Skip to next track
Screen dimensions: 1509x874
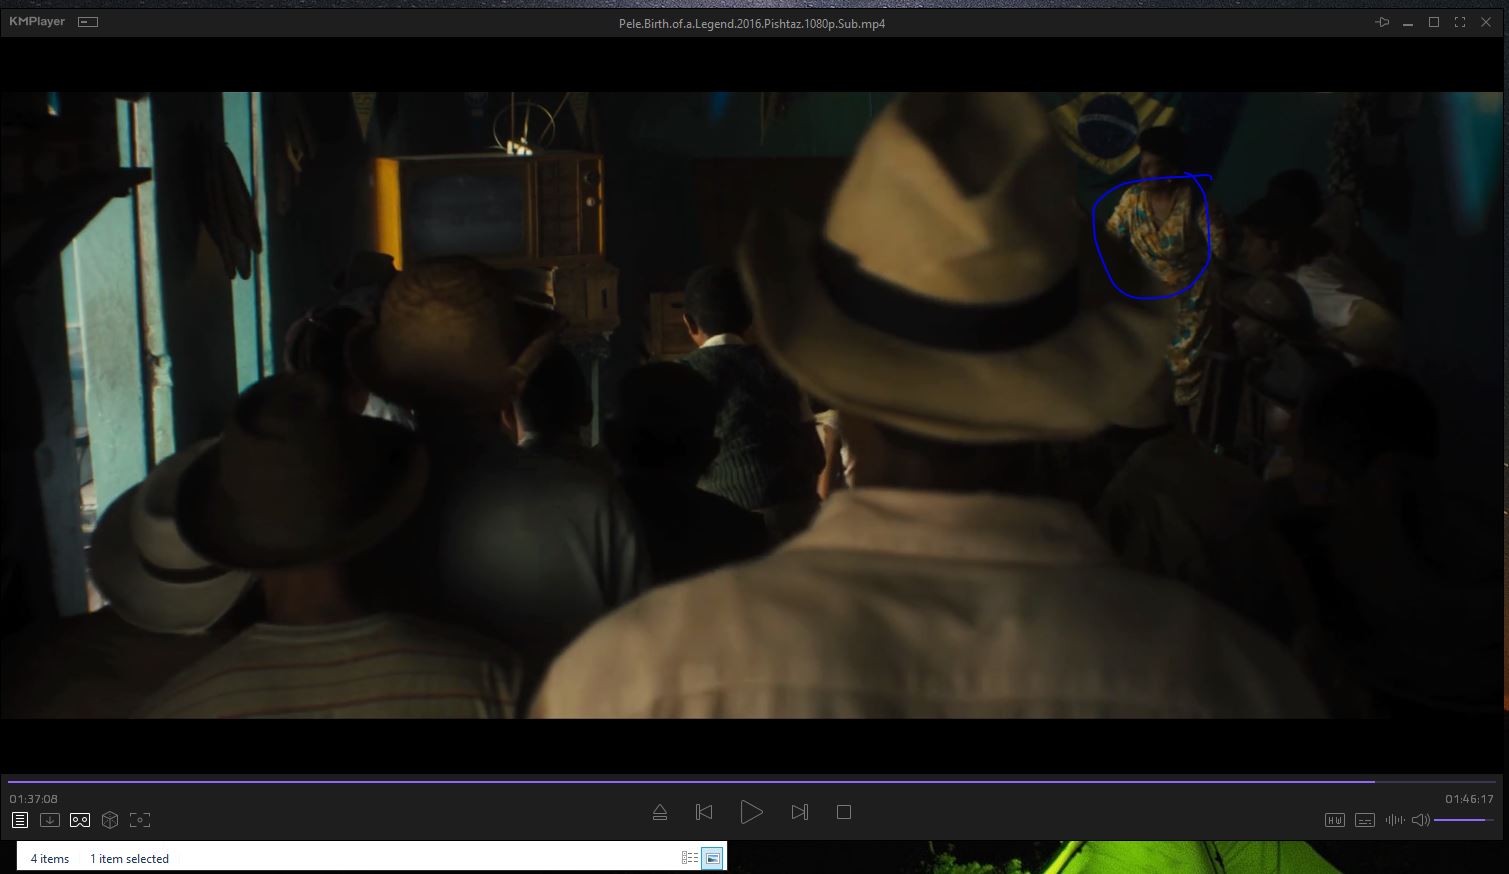[799, 812]
